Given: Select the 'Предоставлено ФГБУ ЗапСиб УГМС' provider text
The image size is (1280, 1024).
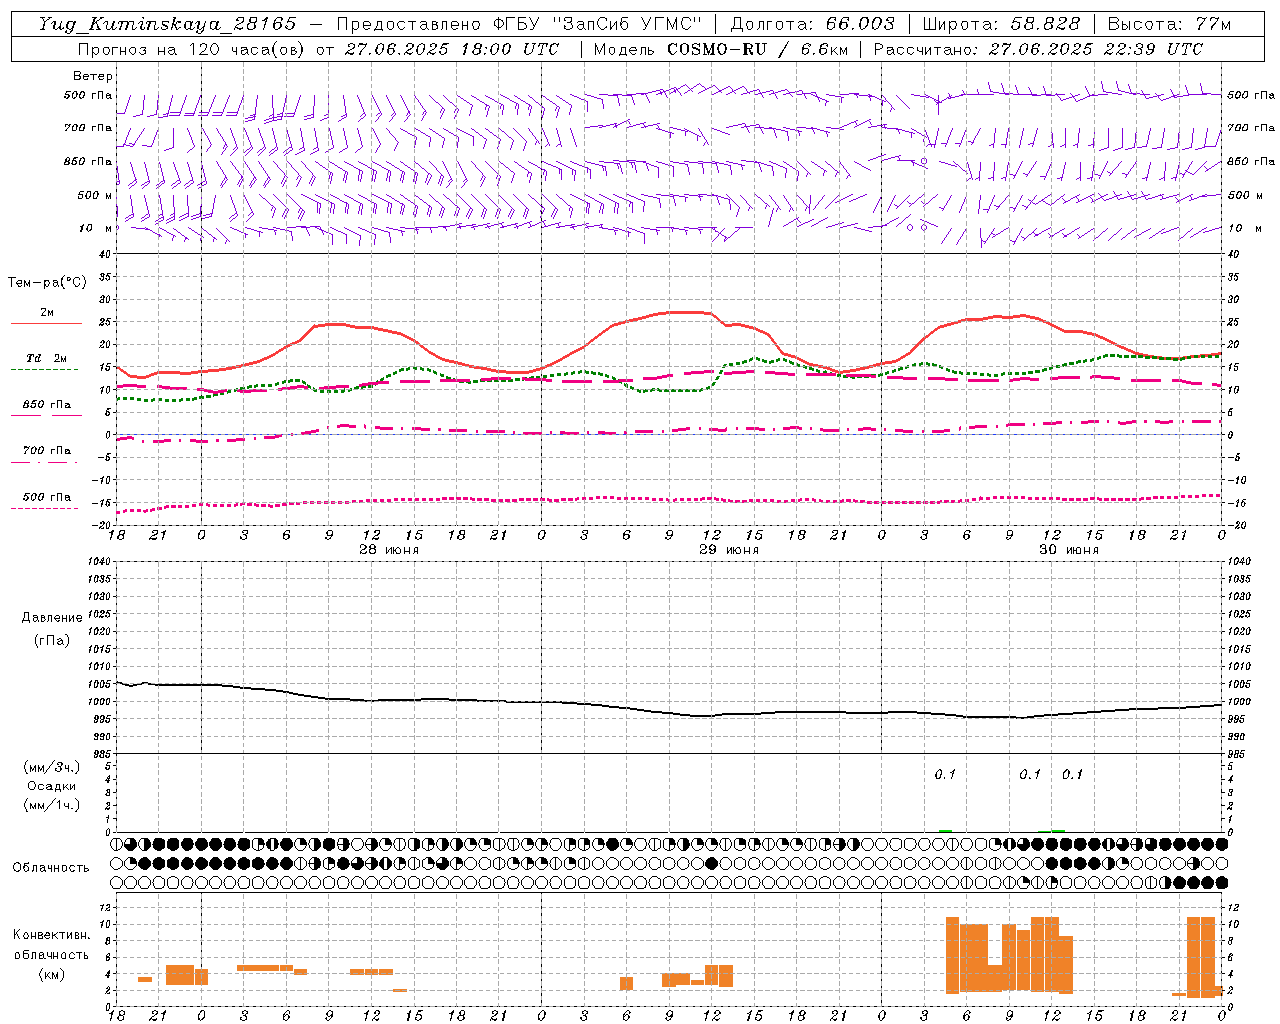Looking at the screenshot, I should [x=519, y=24].
